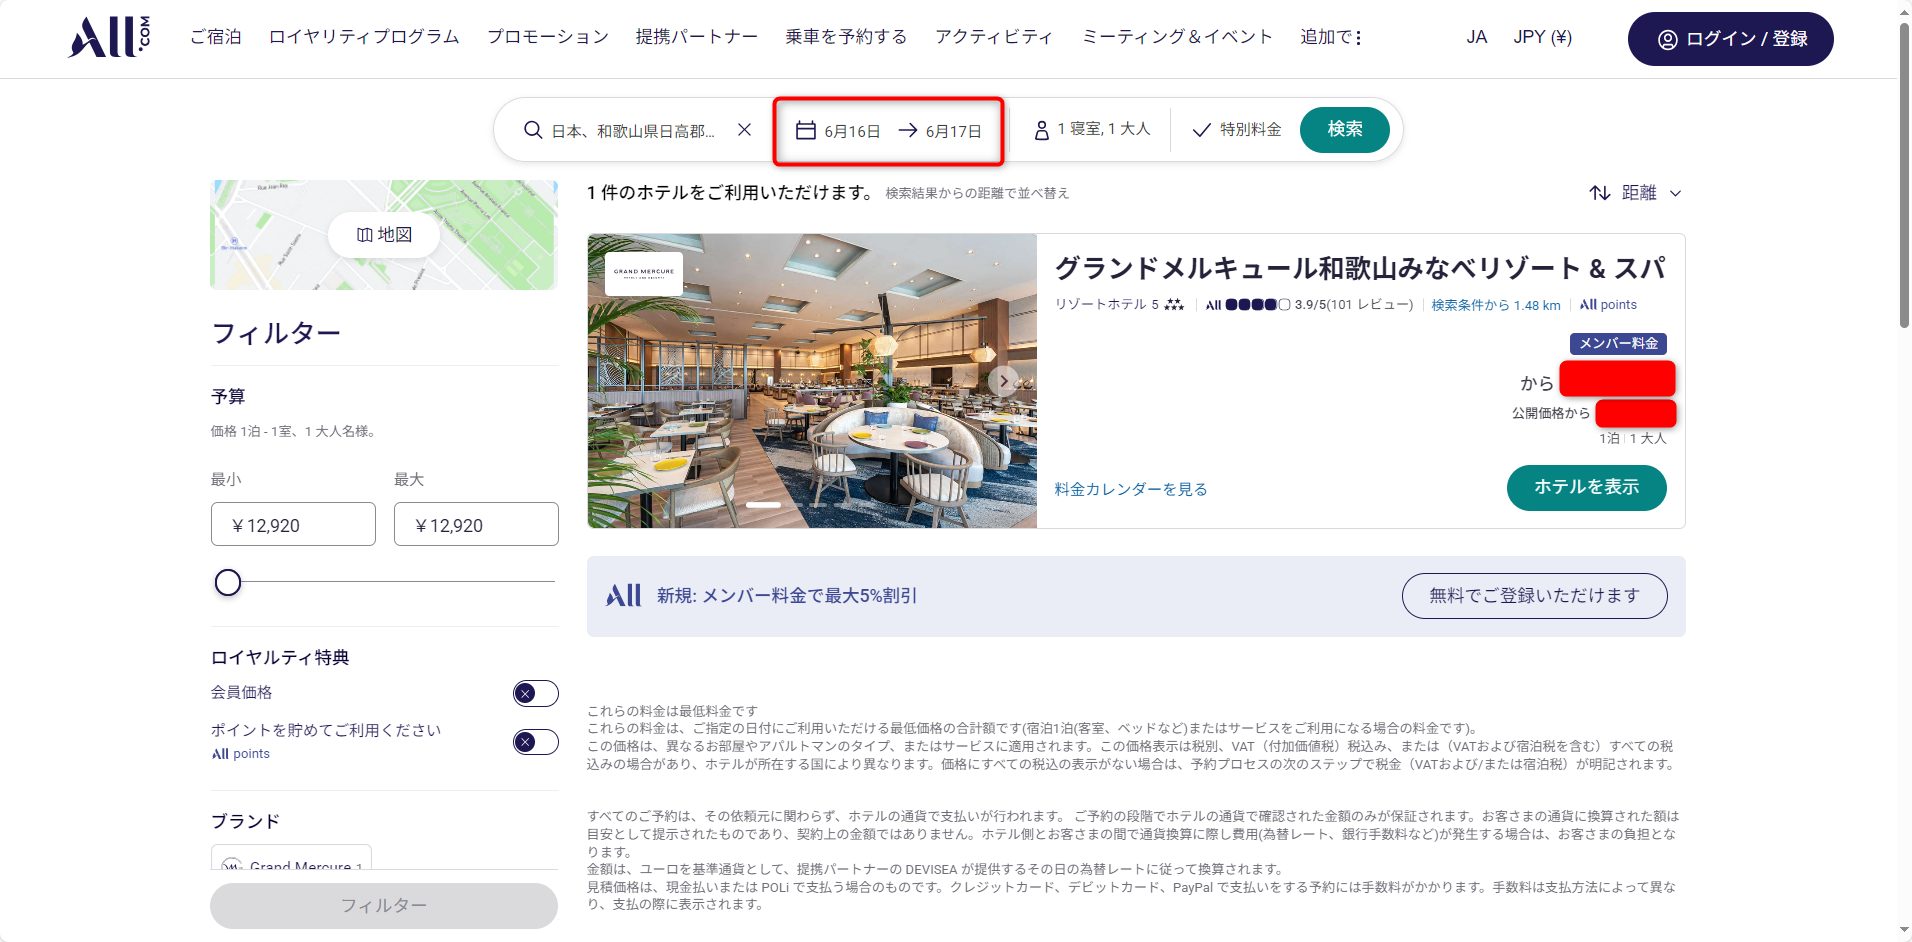Open the ミーティング＆イベント menu
Viewport: 1912px width, 942px height.
click(1177, 37)
